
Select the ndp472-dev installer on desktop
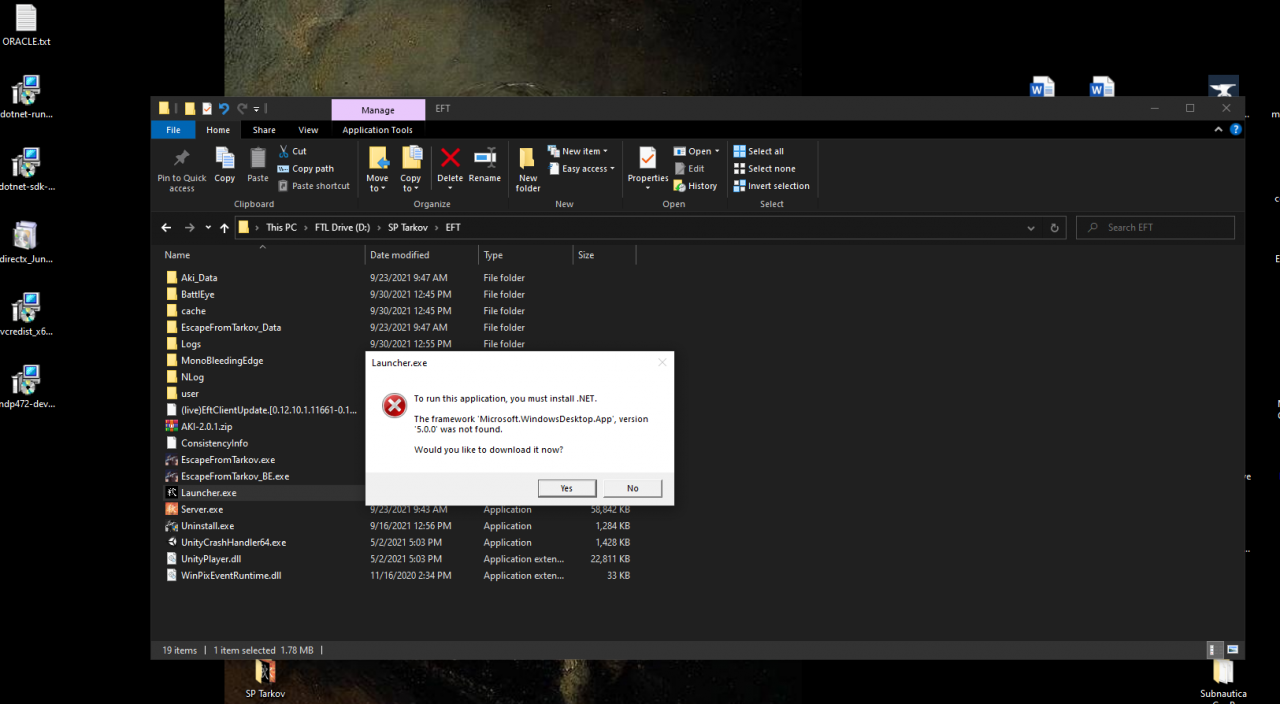click(x=26, y=388)
